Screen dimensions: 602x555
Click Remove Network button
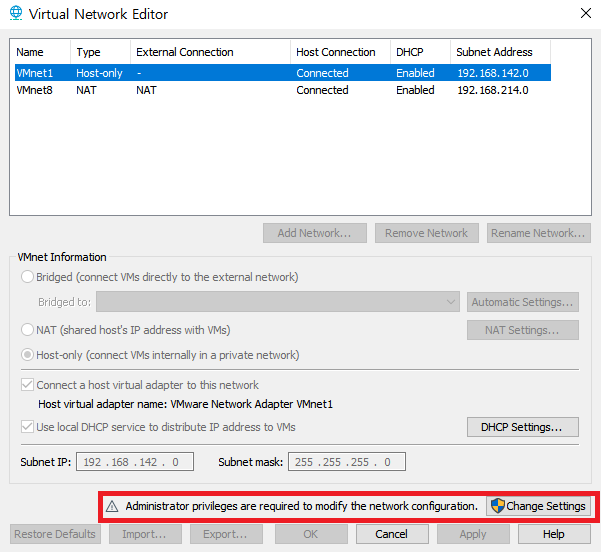pyautogui.click(x=427, y=233)
